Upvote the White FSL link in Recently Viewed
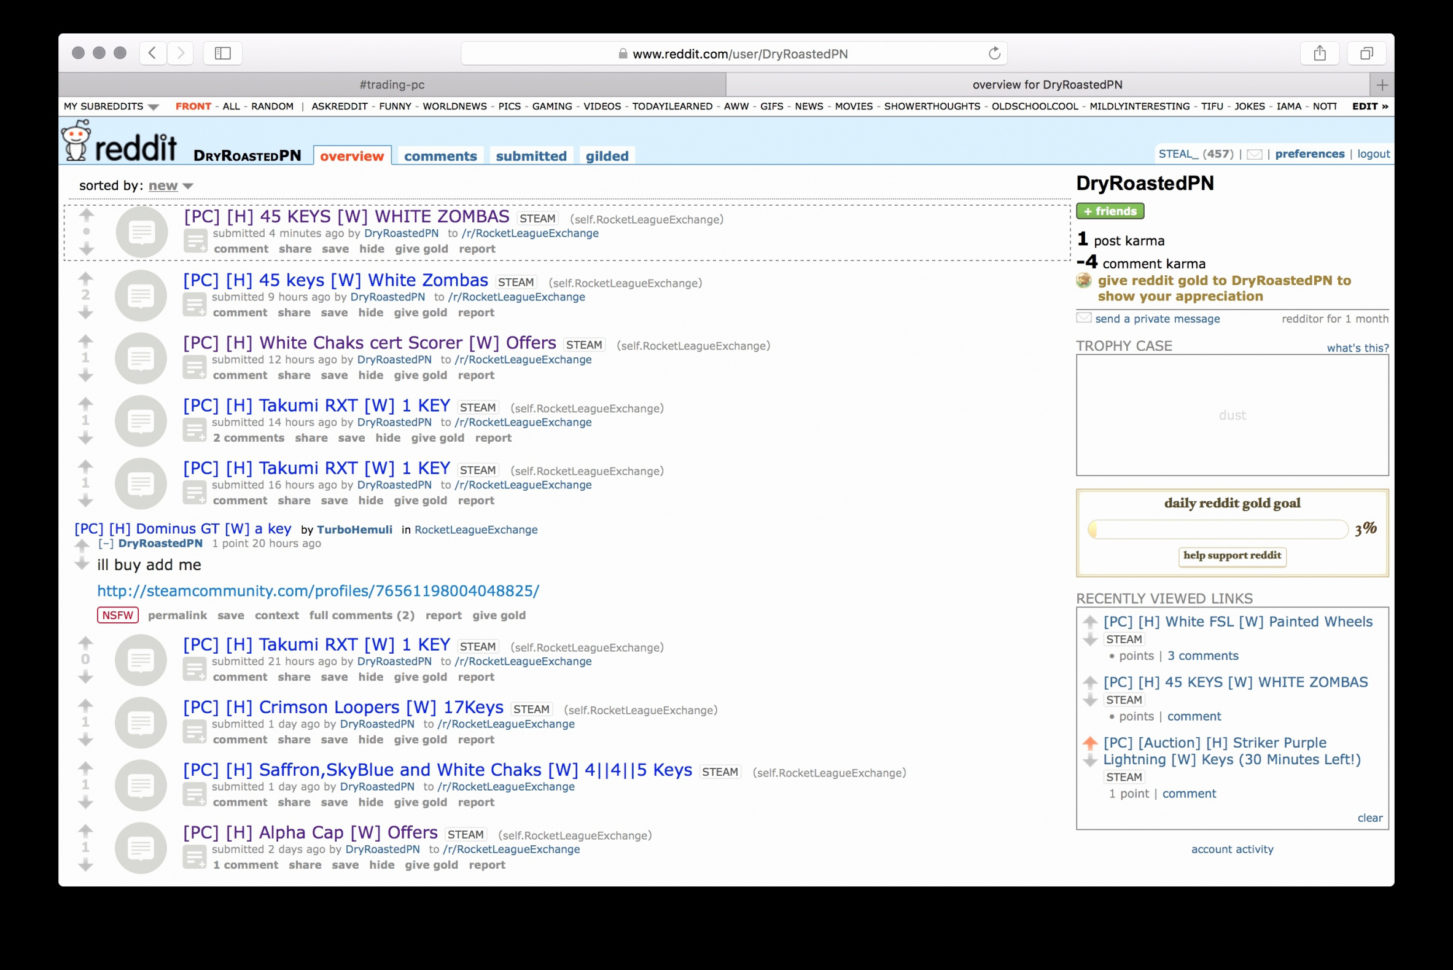Viewport: 1453px width, 970px height. (1090, 622)
